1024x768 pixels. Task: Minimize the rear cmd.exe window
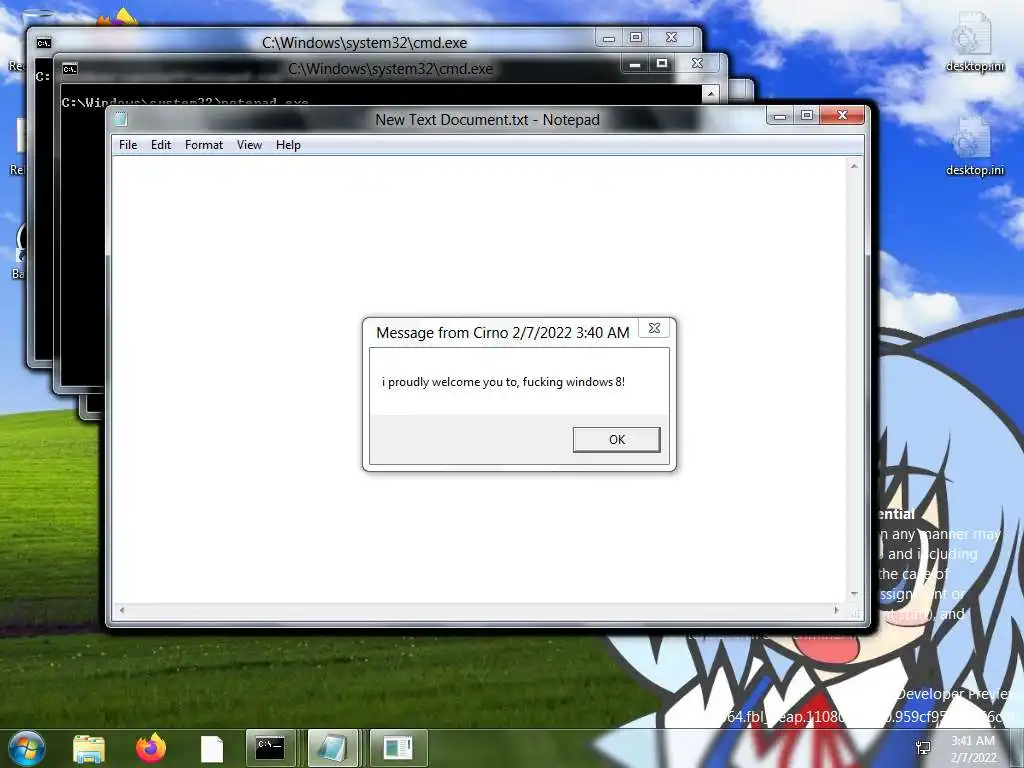(609, 38)
